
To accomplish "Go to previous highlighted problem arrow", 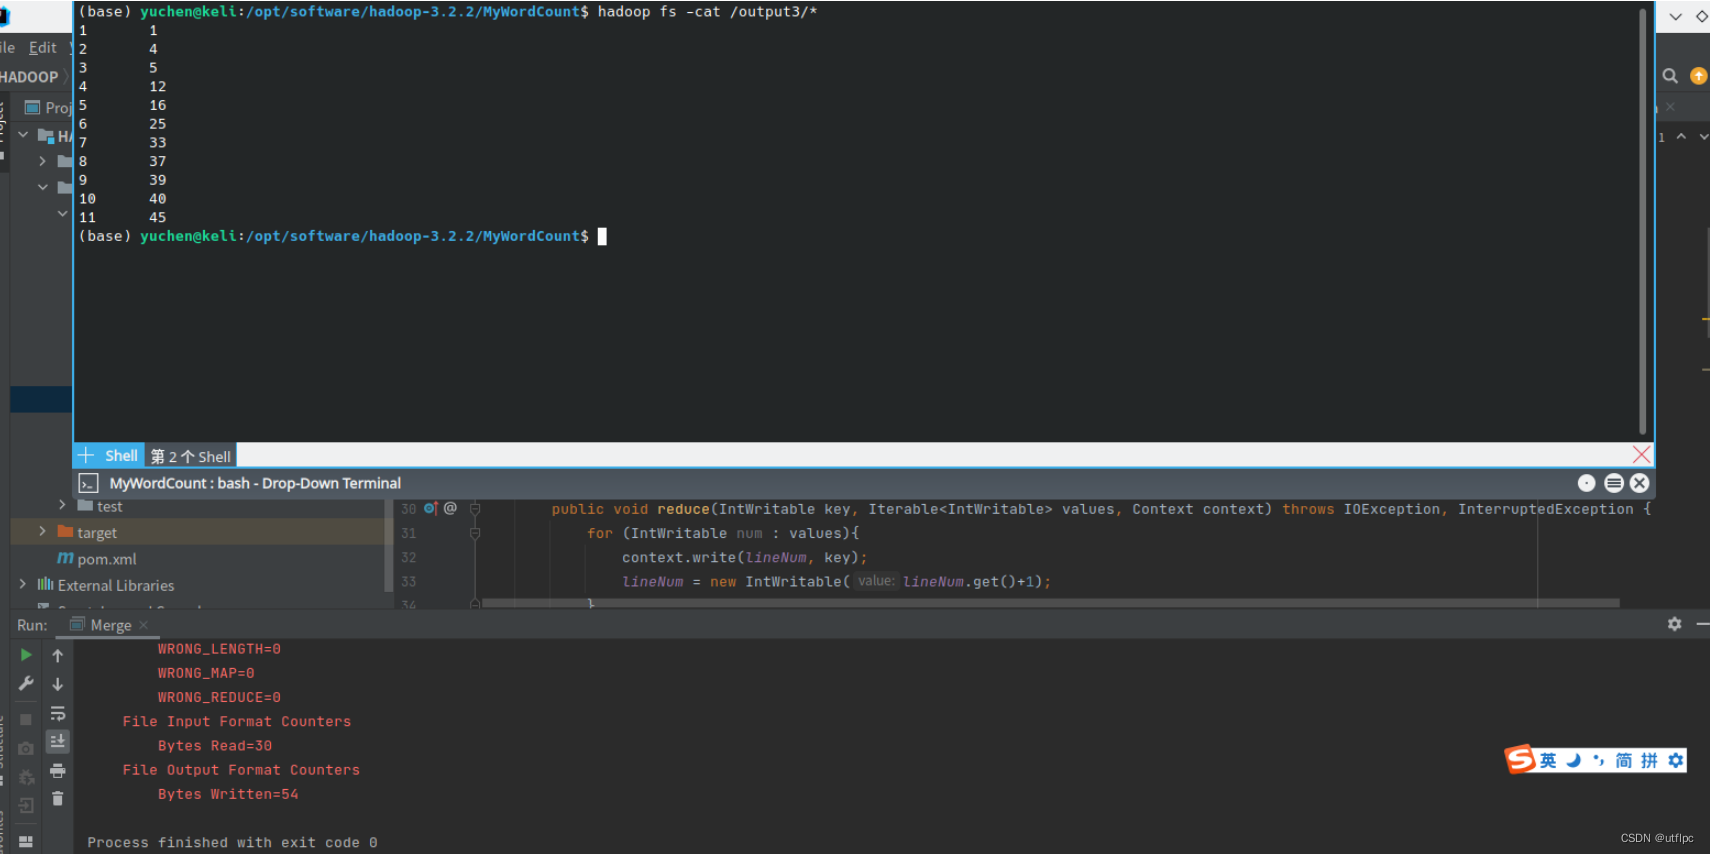I will point(1681,136).
